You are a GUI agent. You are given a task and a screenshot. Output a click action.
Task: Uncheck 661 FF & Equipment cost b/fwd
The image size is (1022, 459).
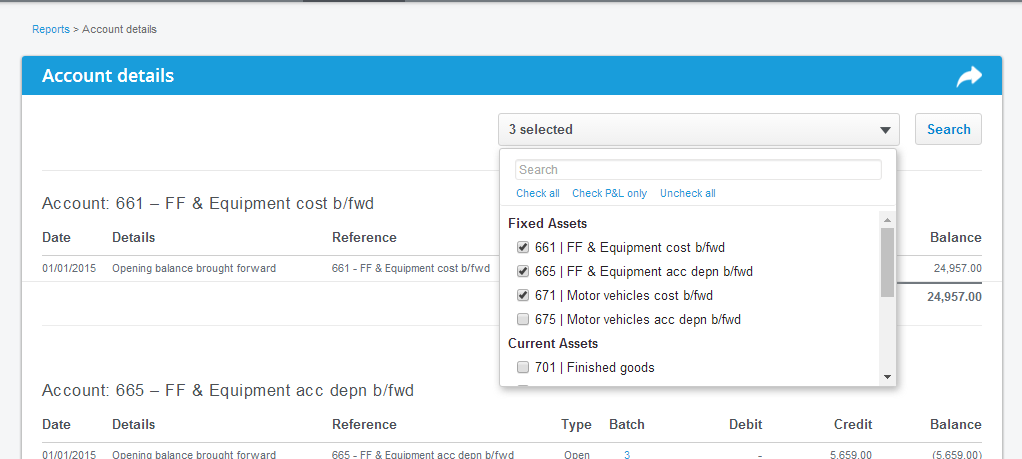point(523,248)
